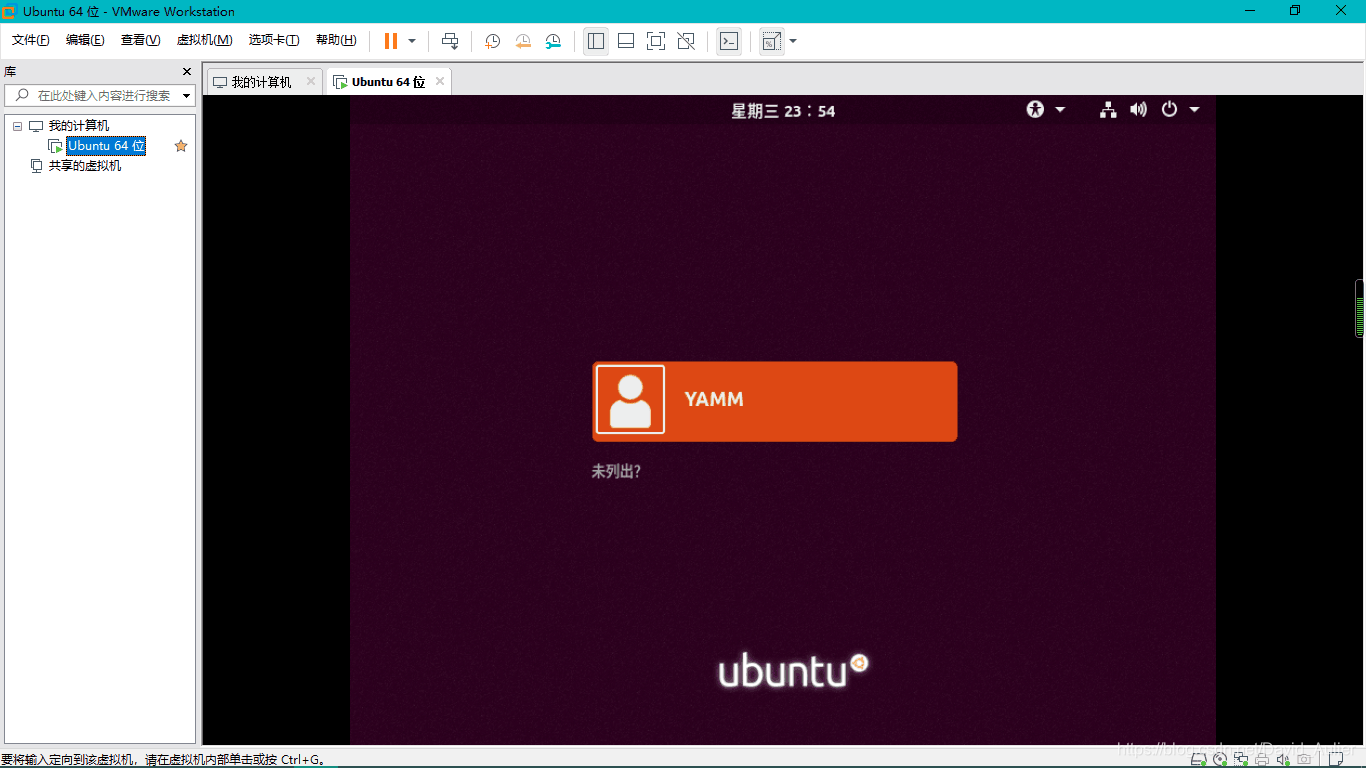
Task: Click the 未列出? link
Action: [x=616, y=471]
